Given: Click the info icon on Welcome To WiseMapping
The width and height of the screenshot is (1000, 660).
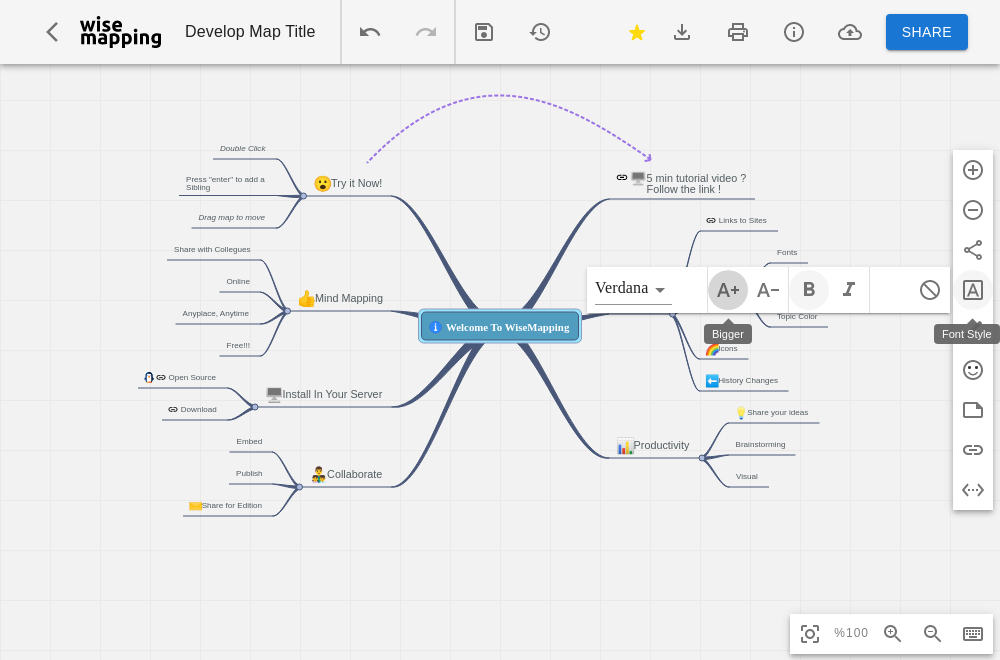Looking at the screenshot, I should click(x=436, y=327).
